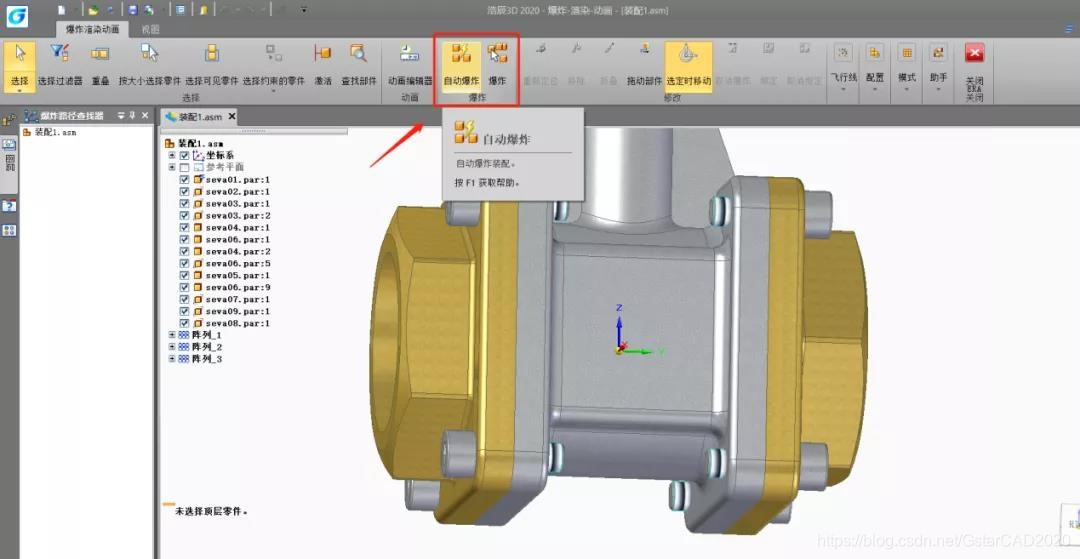Viewport: 1080px width, 559px height.
Task: Click the save disk icon
Action: click(x=133, y=10)
